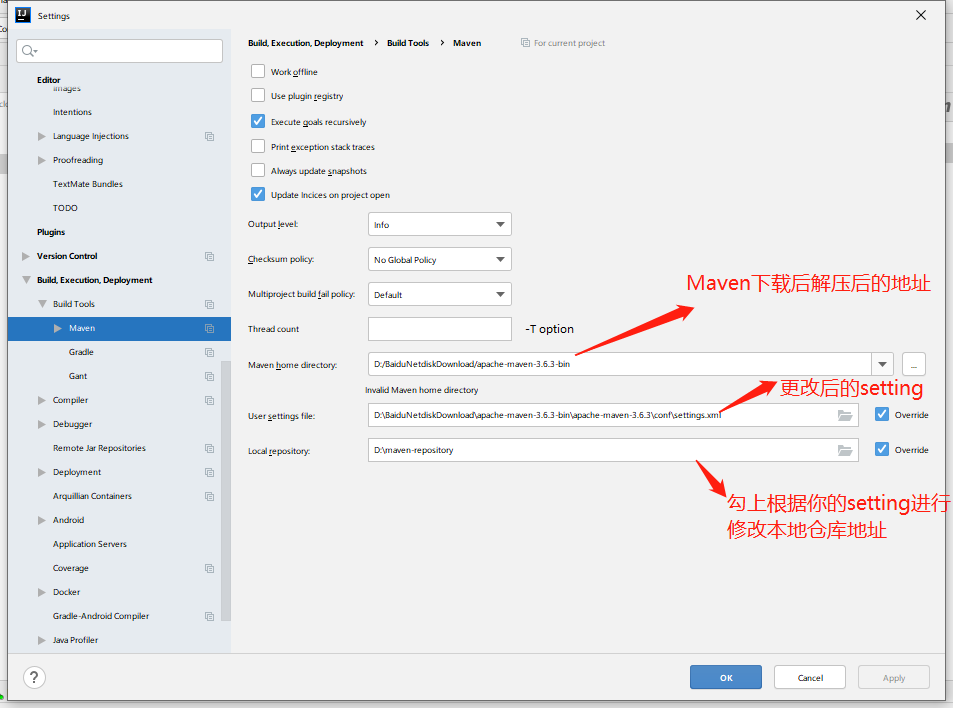Collapse the Build Tools node
Image resolution: width=953 pixels, height=708 pixels.
42,304
